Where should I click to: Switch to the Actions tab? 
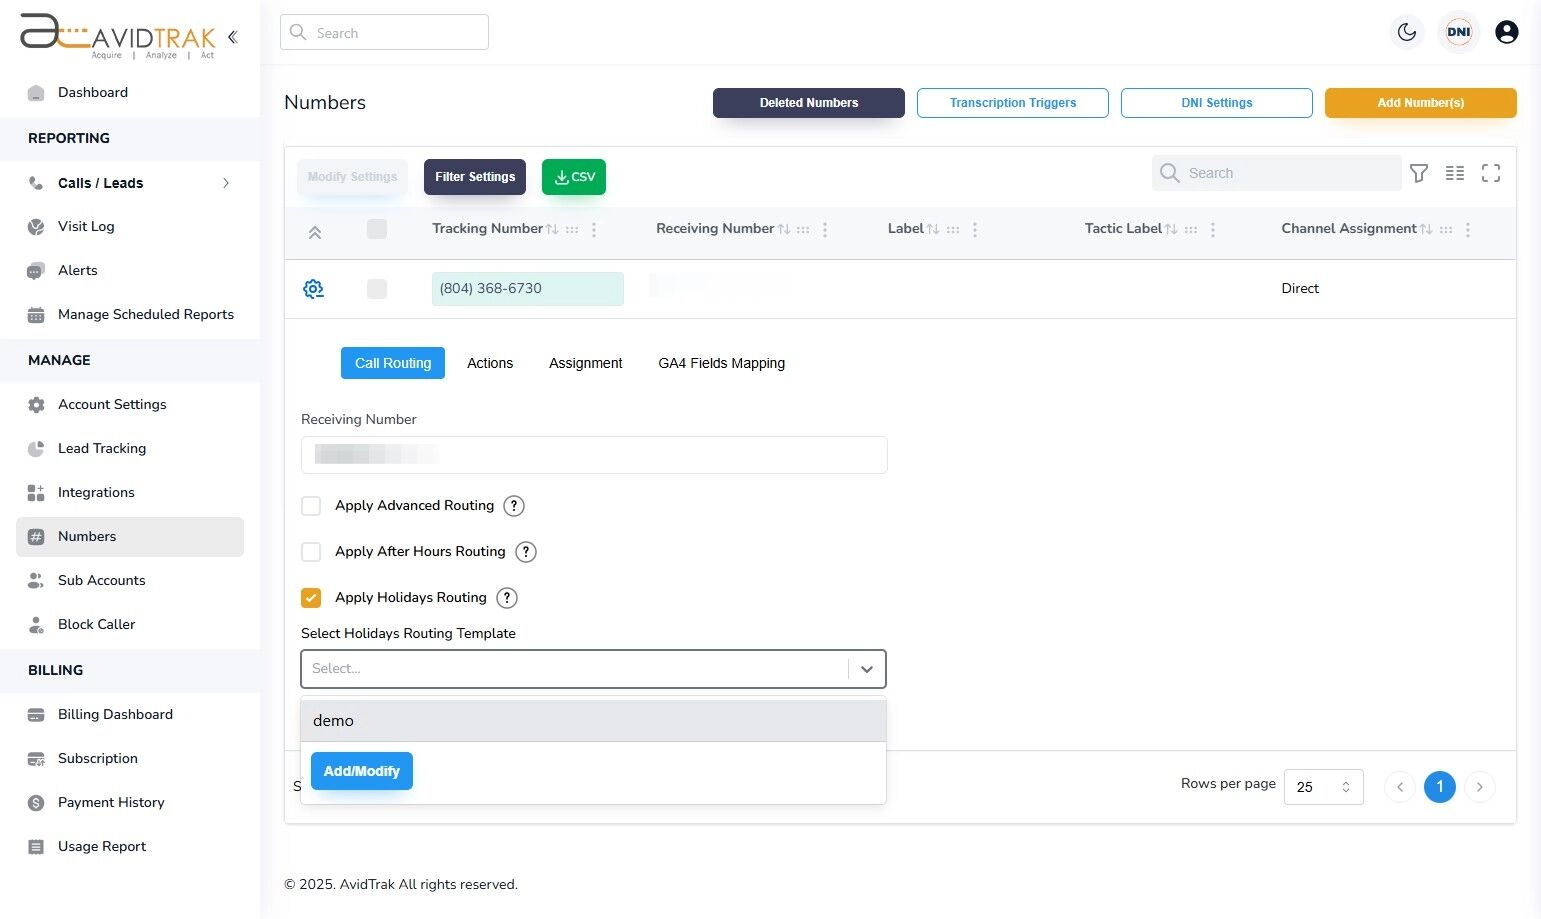[490, 363]
